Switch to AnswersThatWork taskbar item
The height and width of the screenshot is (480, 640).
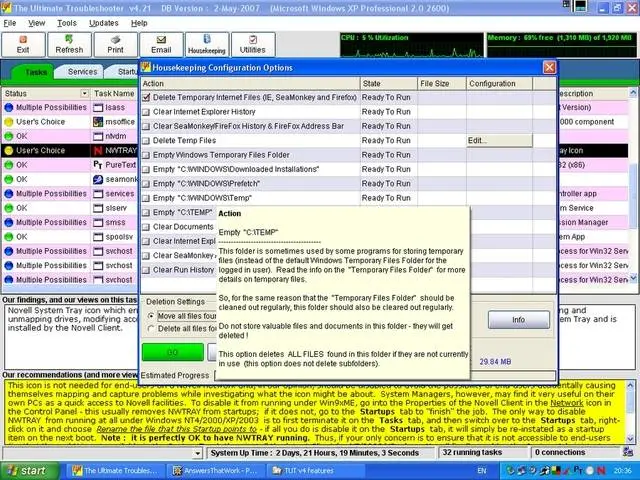pyautogui.click(x=216, y=471)
